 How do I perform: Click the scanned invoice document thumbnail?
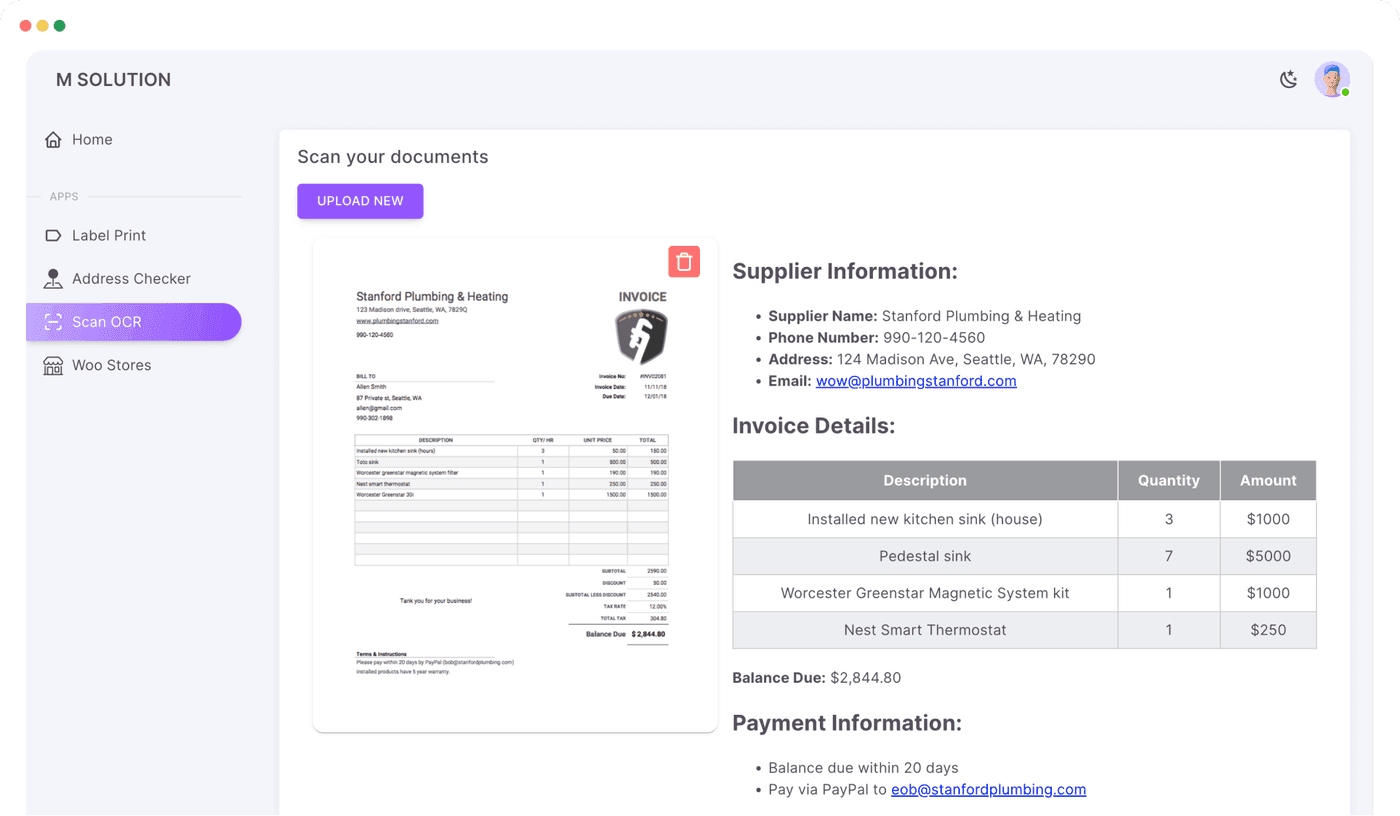click(515, 485)
